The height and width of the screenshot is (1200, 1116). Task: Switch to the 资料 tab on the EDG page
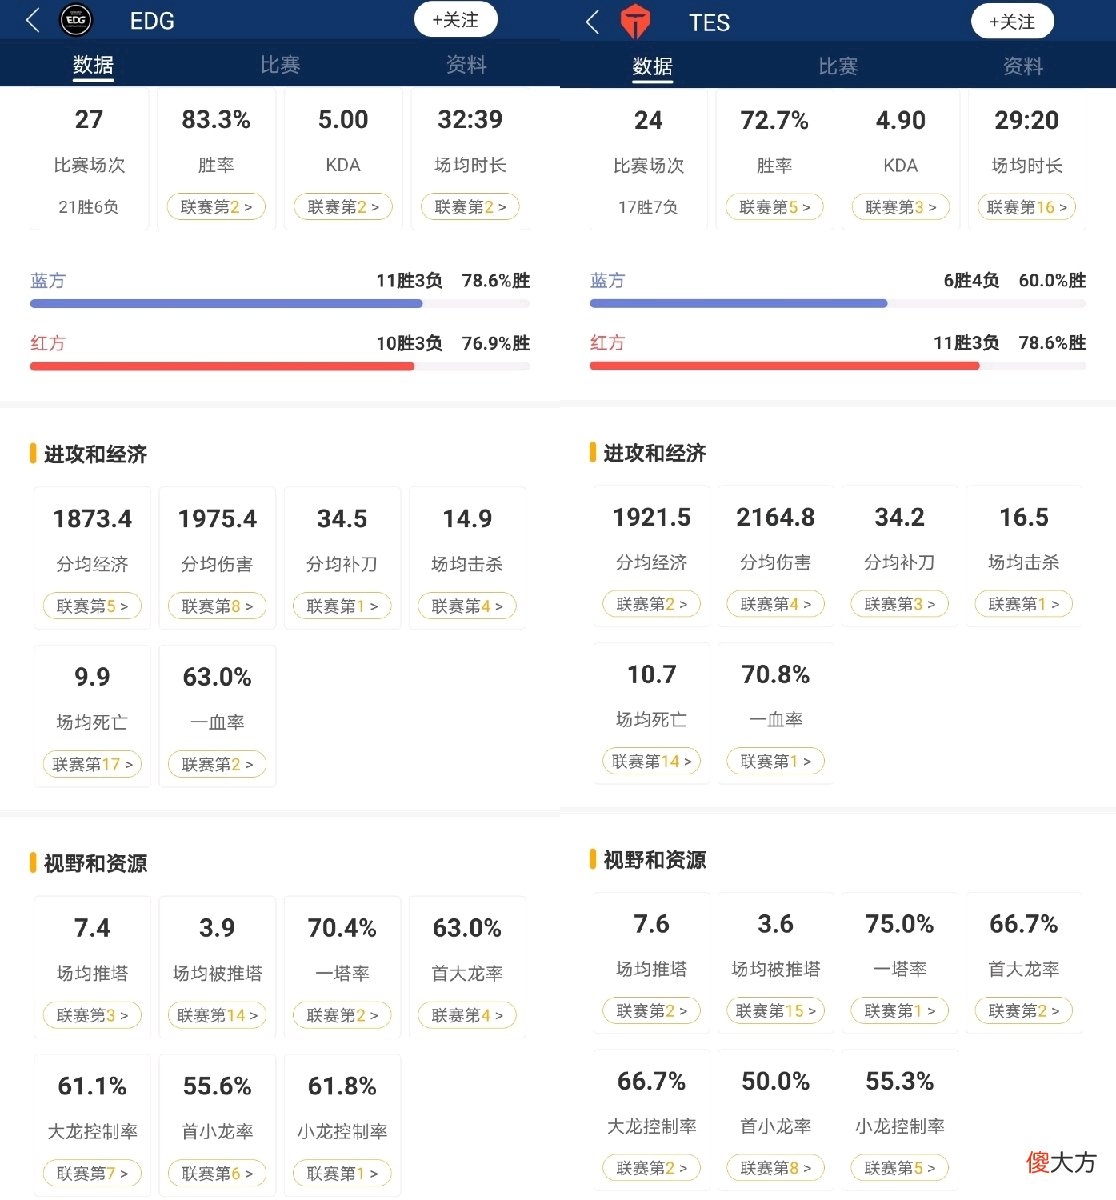[x=466, y=65]
